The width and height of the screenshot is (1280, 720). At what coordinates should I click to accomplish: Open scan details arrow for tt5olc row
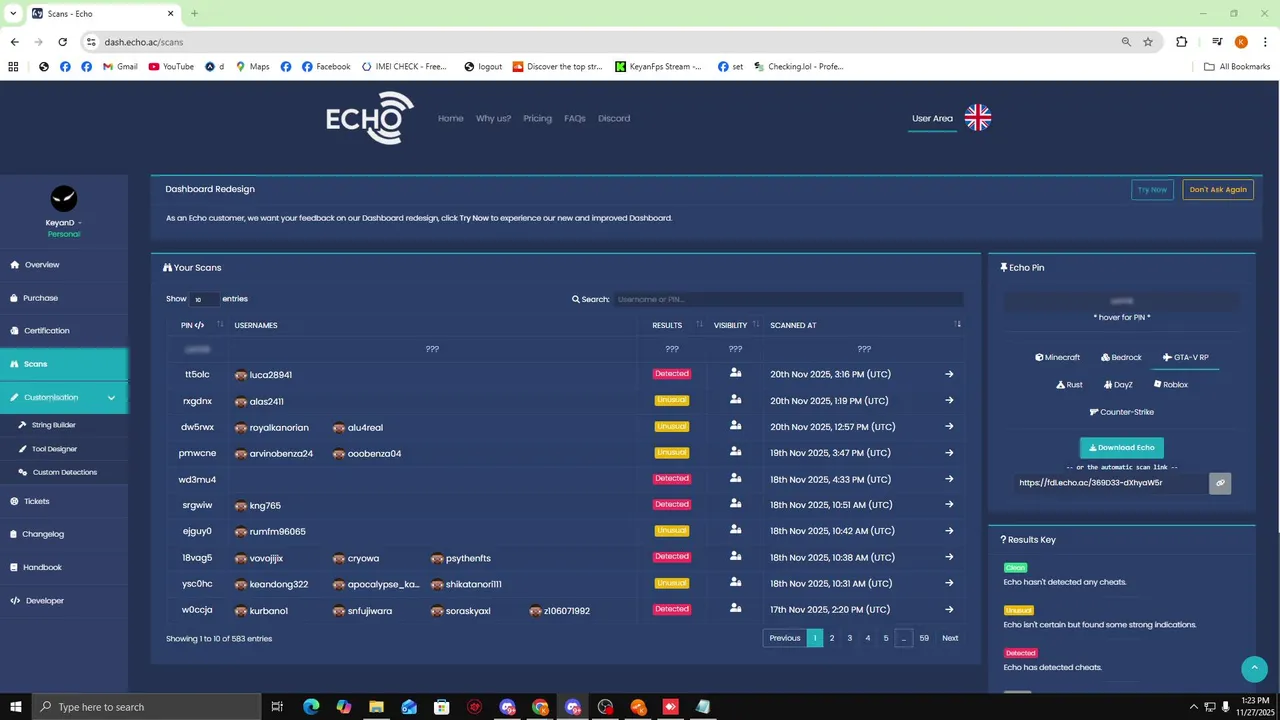pyautogui.click(x=949, y=374)
